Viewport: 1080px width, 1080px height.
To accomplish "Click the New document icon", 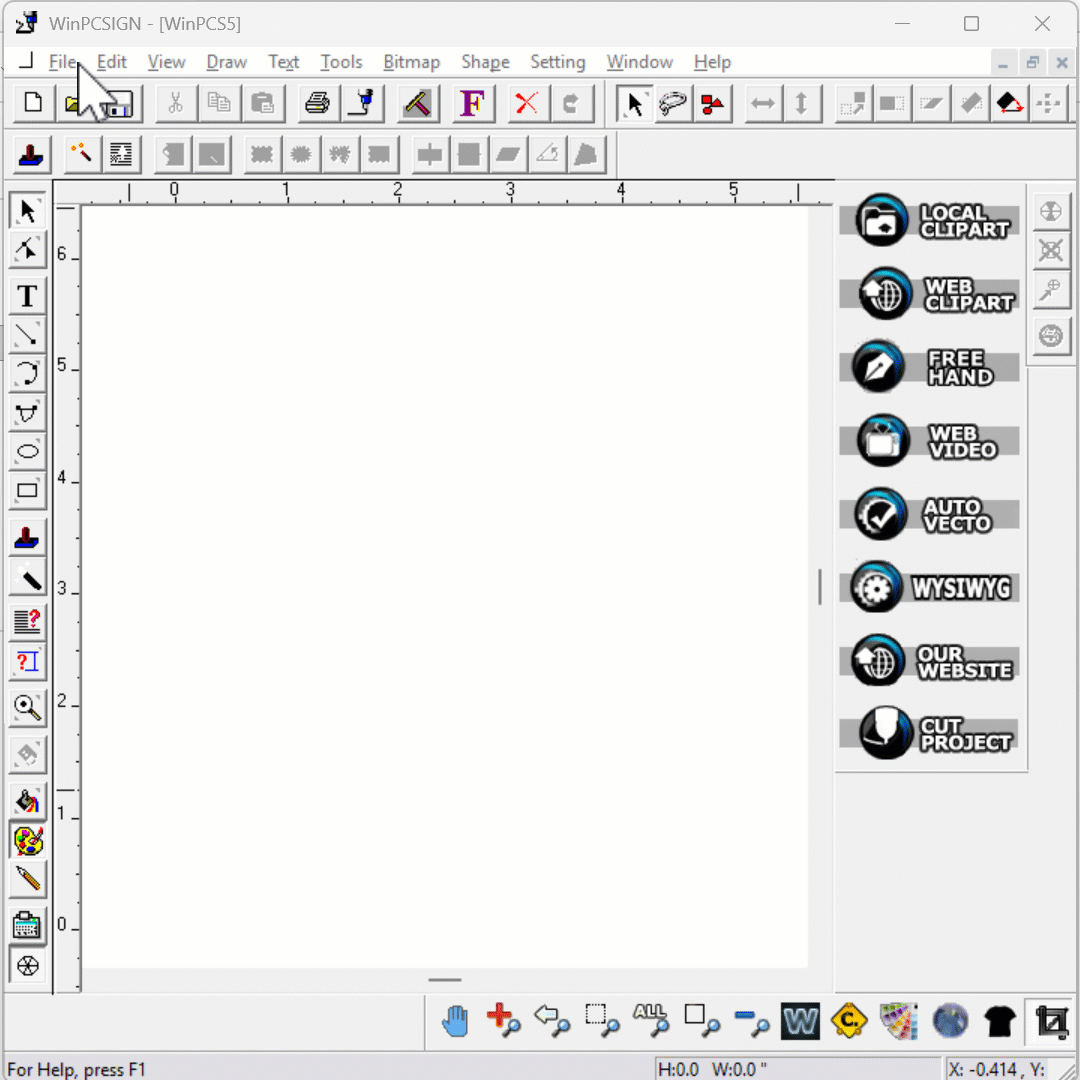I will point(33,103).
